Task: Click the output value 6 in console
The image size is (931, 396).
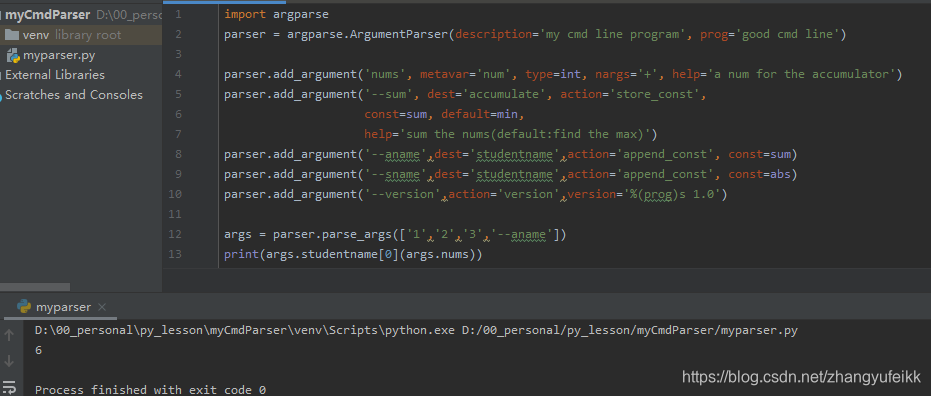Action: point(39,350)
